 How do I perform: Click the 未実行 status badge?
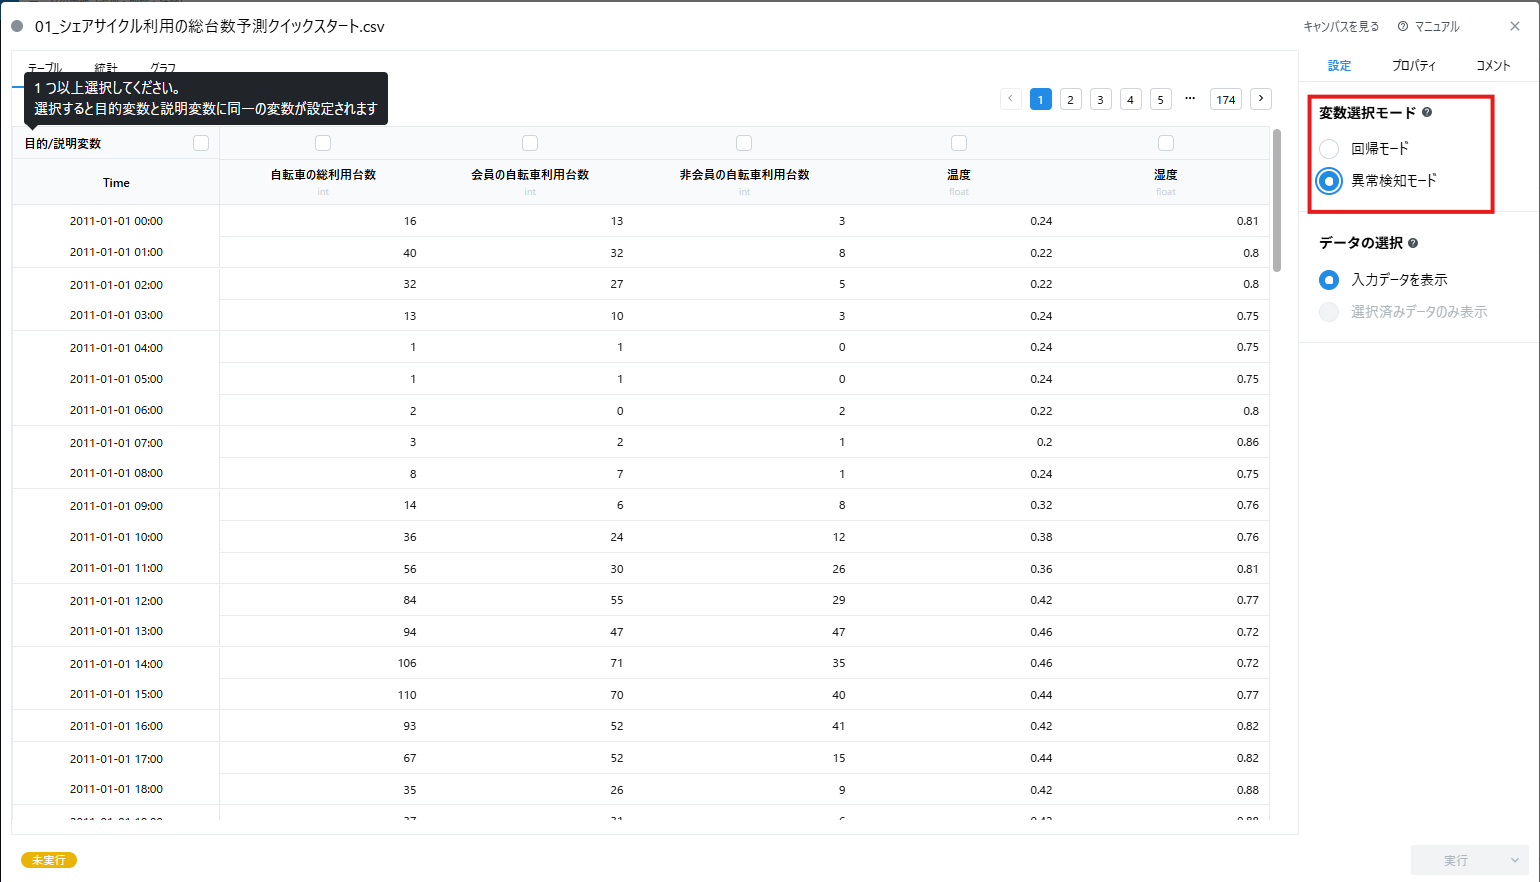coord(49,860)
